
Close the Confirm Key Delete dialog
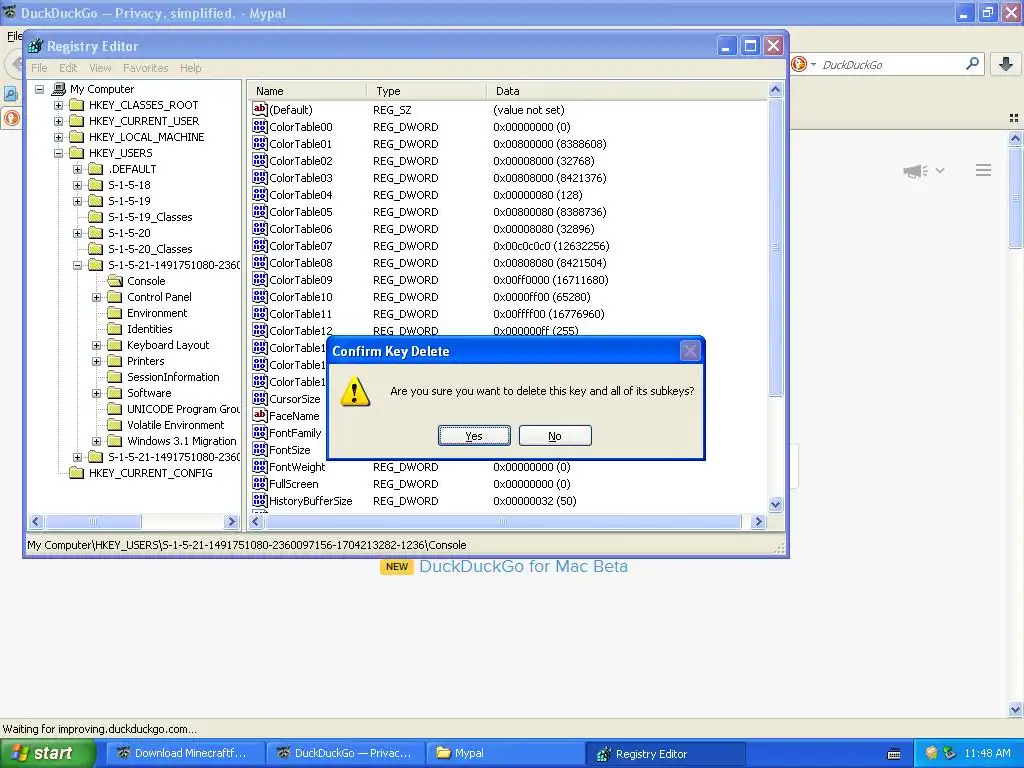pyautogui.click(x=690, y=351)
